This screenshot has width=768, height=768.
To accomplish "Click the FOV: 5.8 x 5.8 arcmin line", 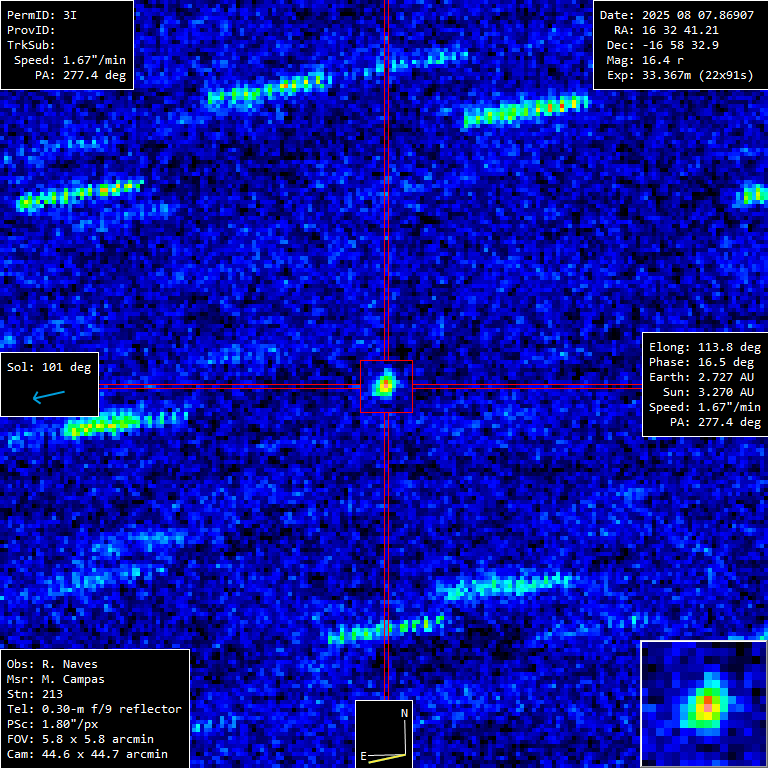I will pyautogui.click(x=80, y=739).
